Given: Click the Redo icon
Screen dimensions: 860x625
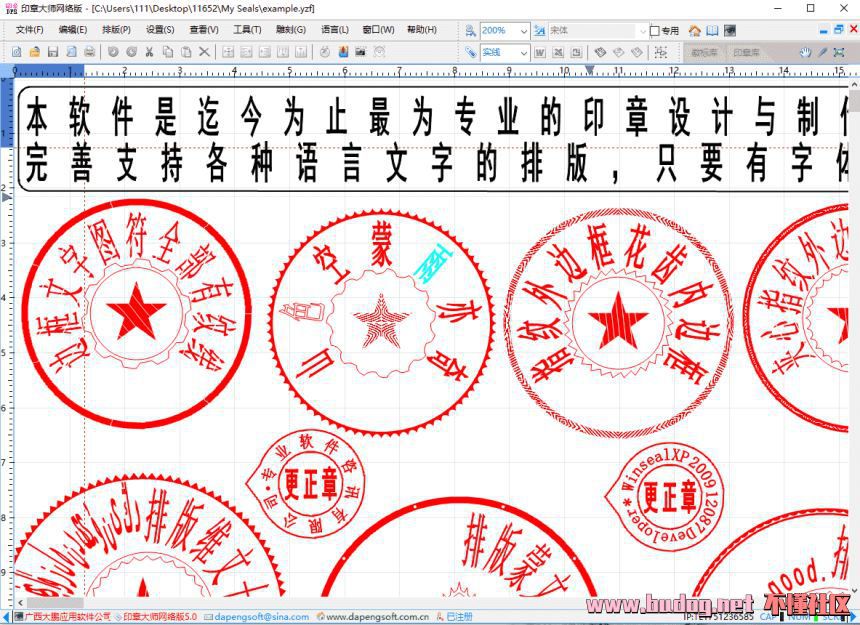Looking at the screenshot, I should (132, 52).
